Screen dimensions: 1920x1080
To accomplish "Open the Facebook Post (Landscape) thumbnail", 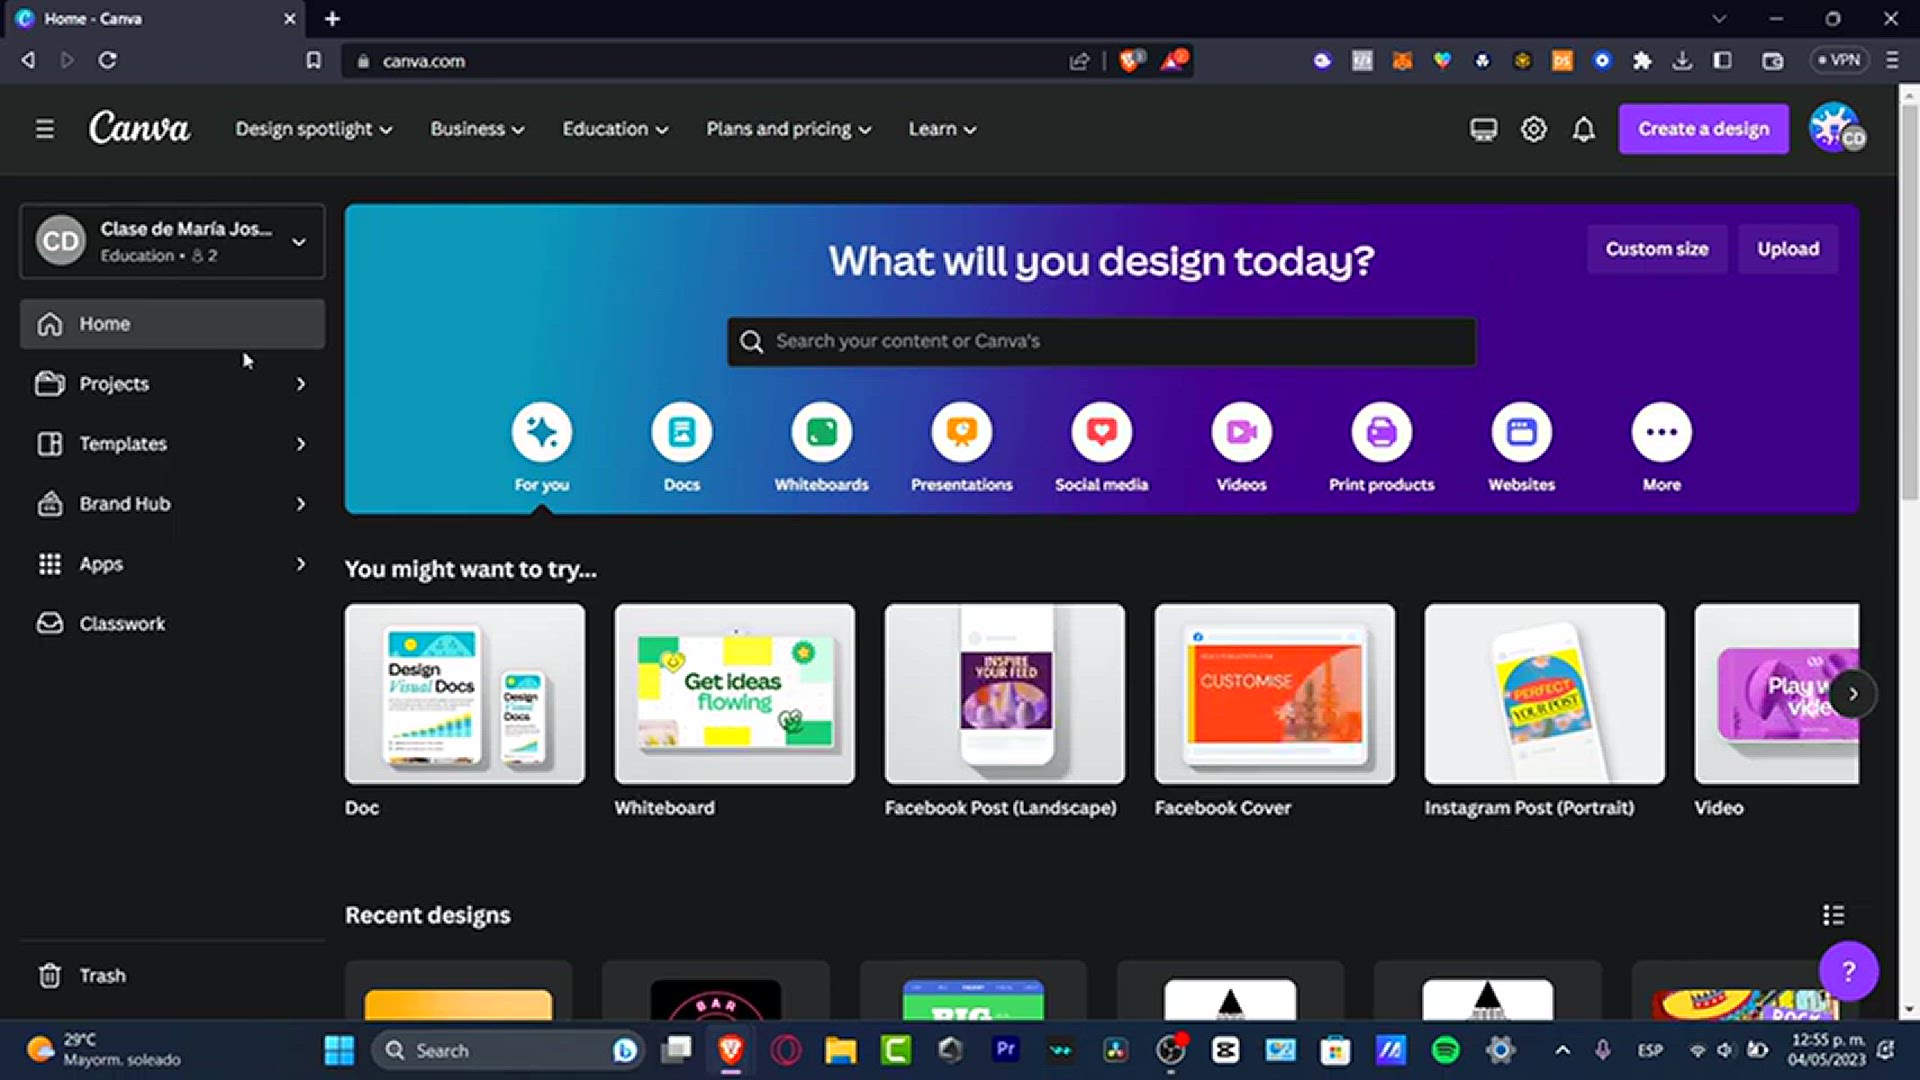I will tap(1005, 694).
